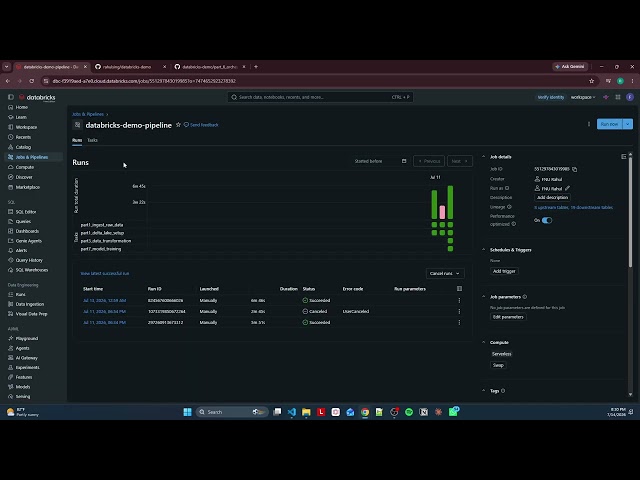
Task: Open the Cancel runs dropdown
Action: (445, 273)
